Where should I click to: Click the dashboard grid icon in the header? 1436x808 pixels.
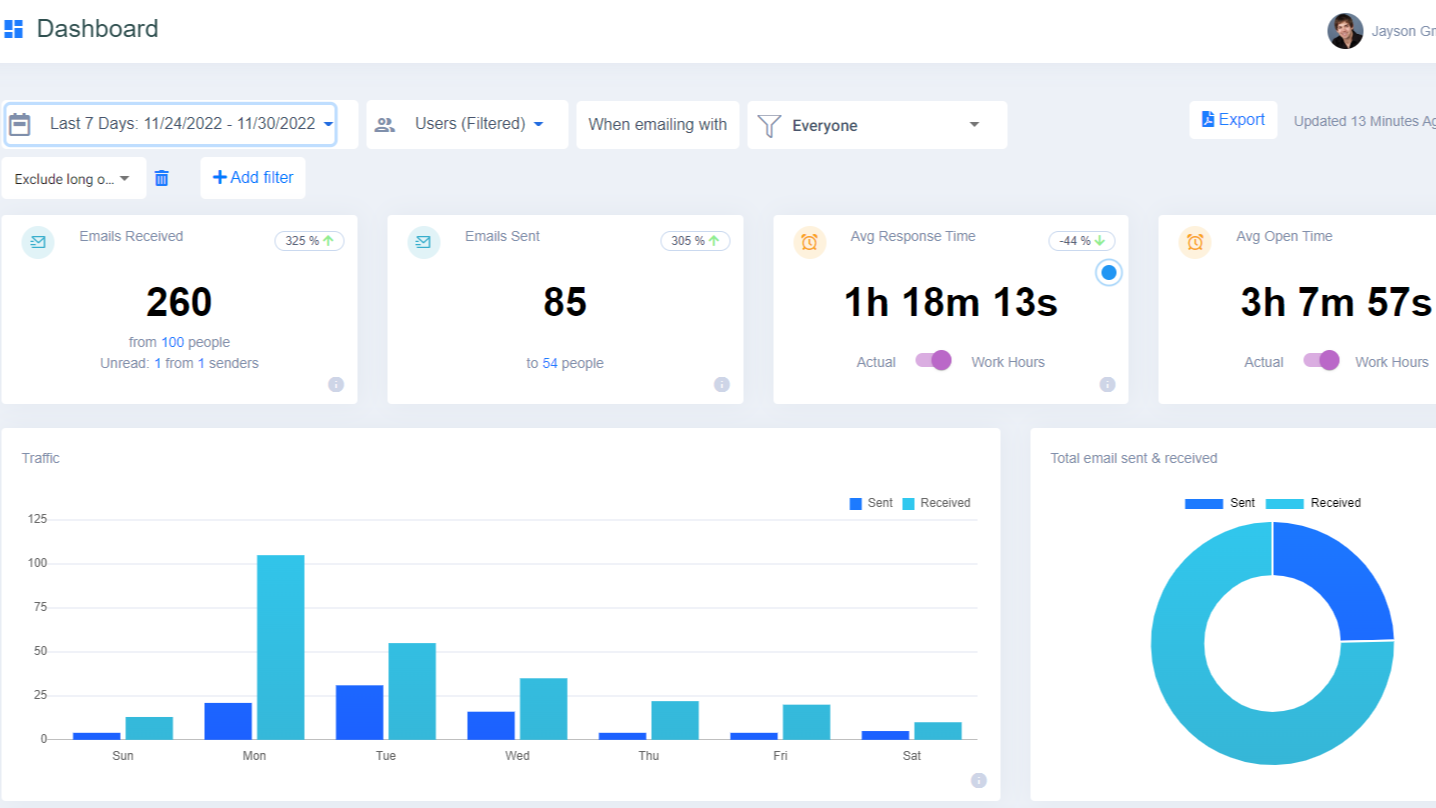(14, 28)
